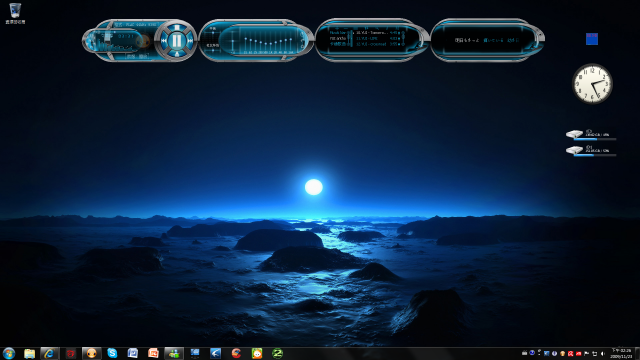Screen dimensions: 640x360
Task: Open the red antivirus tray icon
Action: pyautogui.click(x=571, y=353)
